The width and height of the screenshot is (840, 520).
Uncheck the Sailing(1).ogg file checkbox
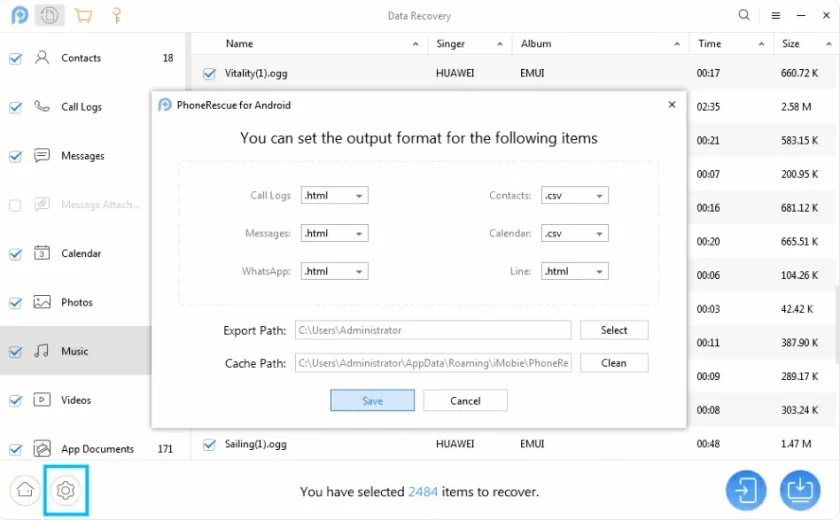pos(209,444)
